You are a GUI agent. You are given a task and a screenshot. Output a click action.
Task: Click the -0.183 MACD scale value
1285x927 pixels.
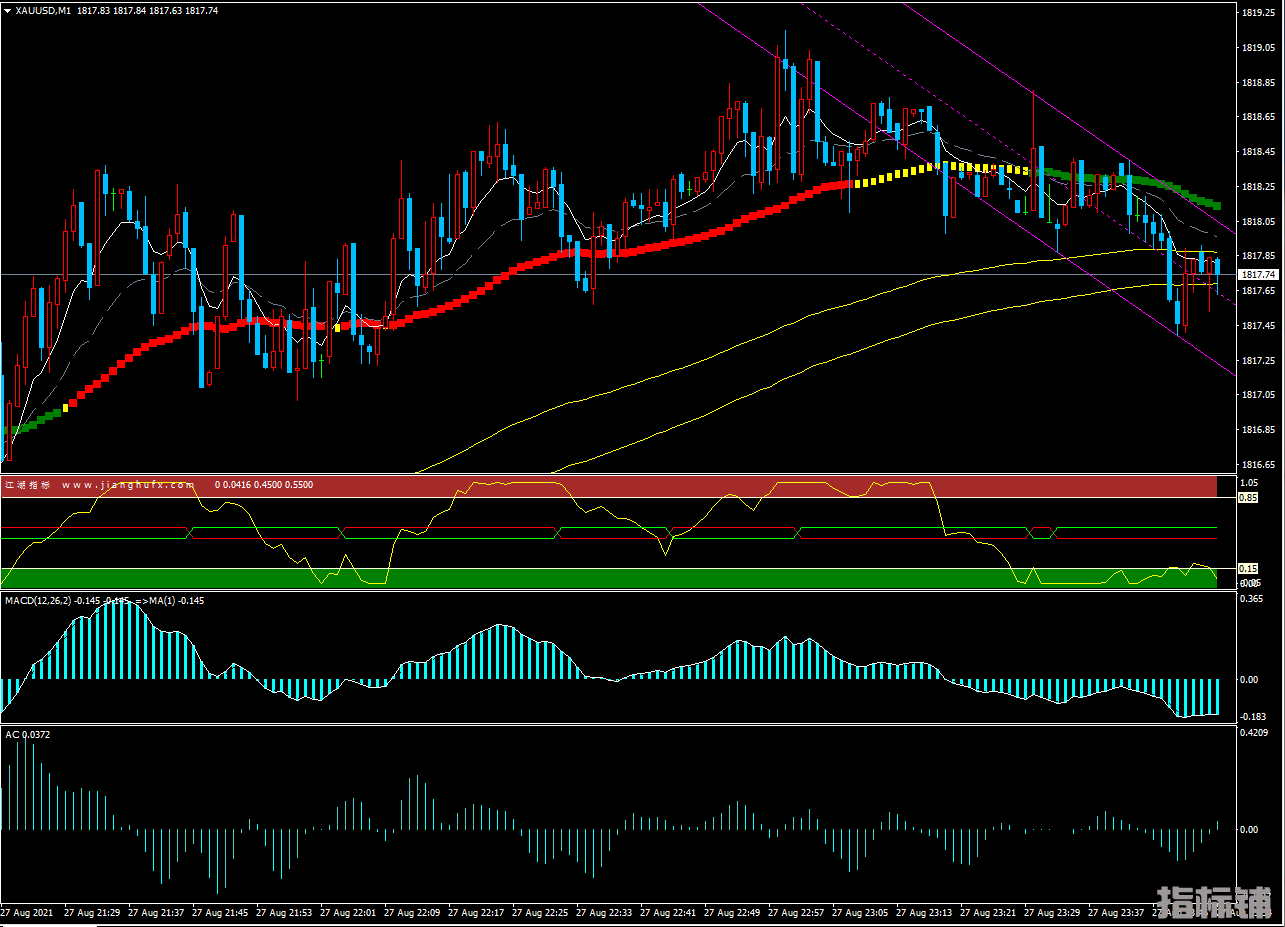click(1252, 716)
